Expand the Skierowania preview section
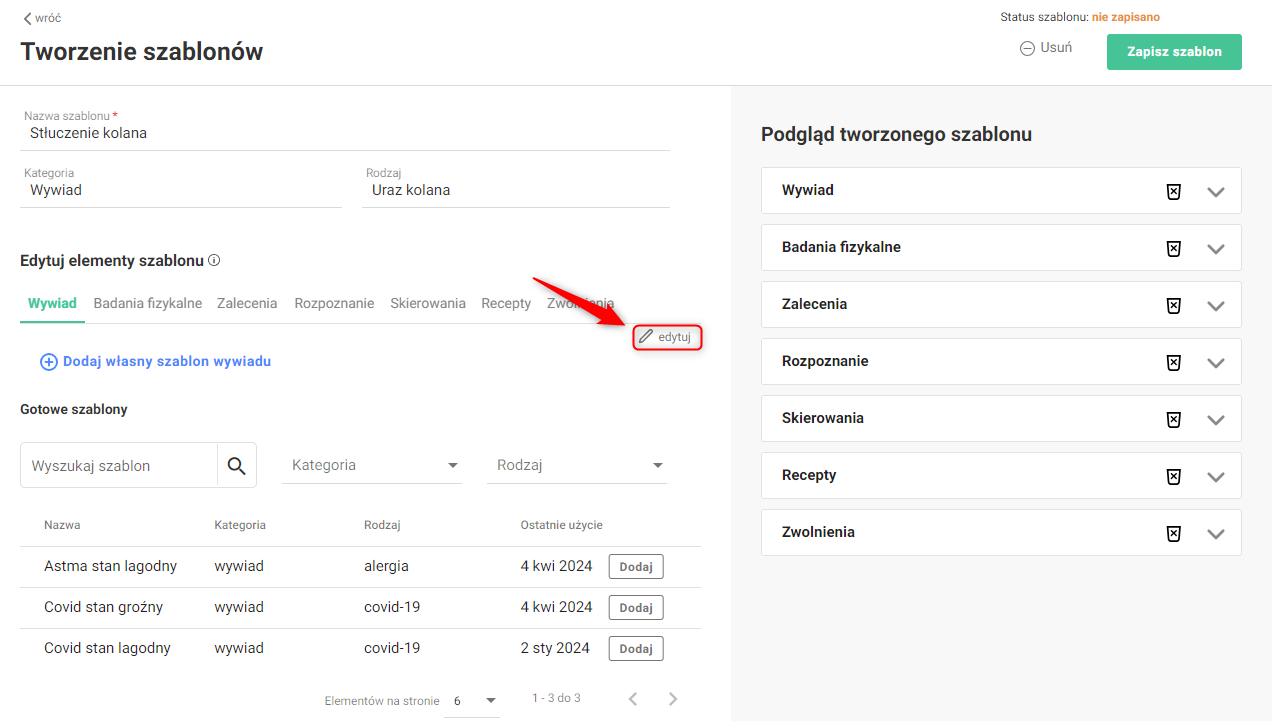This screenshot has width=1272, height=723. click(1216, 420)
